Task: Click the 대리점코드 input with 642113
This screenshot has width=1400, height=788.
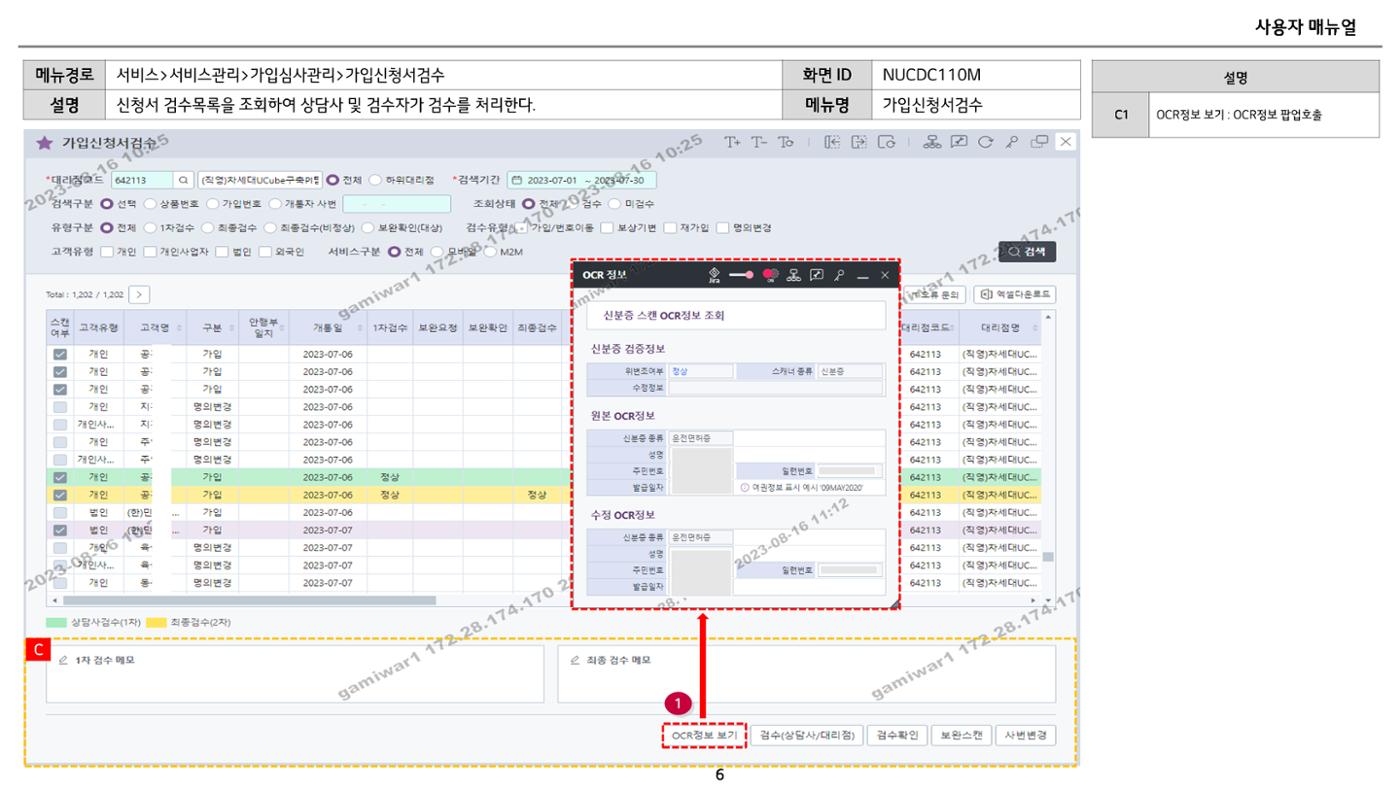Action: [x=141, y=181]
